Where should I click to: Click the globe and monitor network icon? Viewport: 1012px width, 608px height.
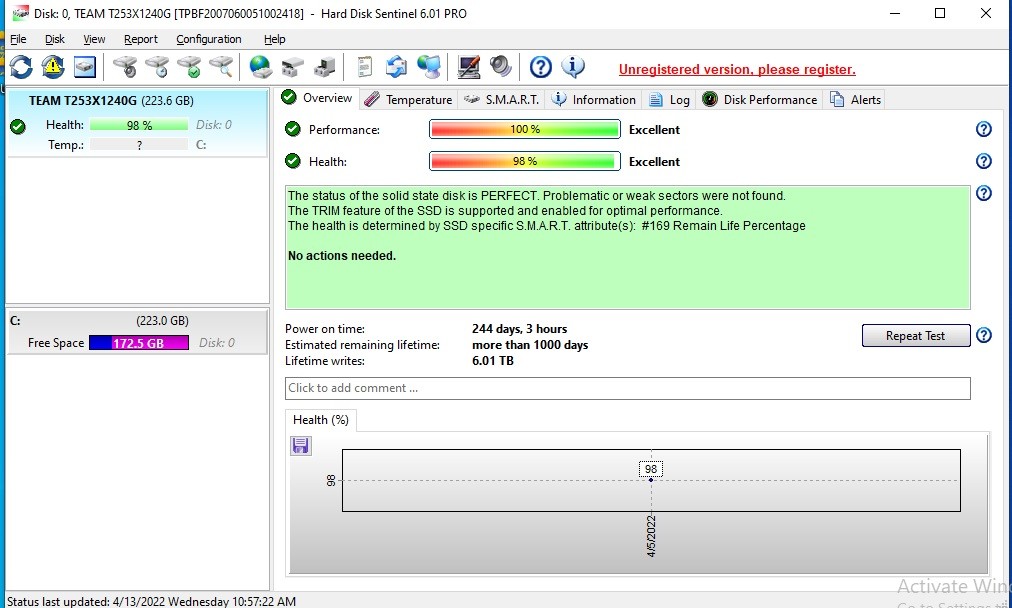click(429, 66)
